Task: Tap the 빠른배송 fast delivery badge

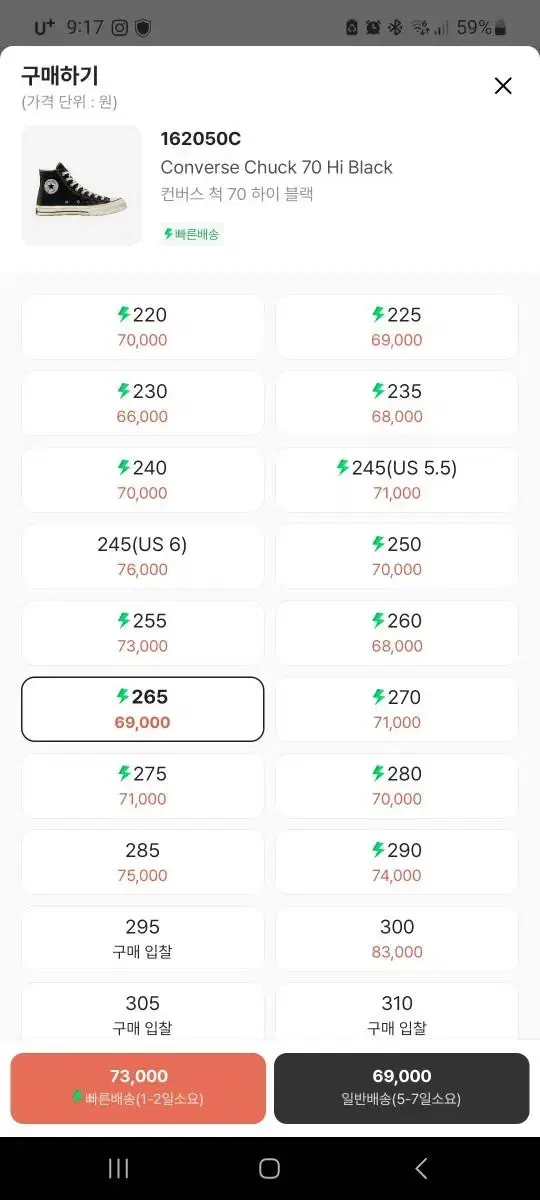Action: [191, 234]
